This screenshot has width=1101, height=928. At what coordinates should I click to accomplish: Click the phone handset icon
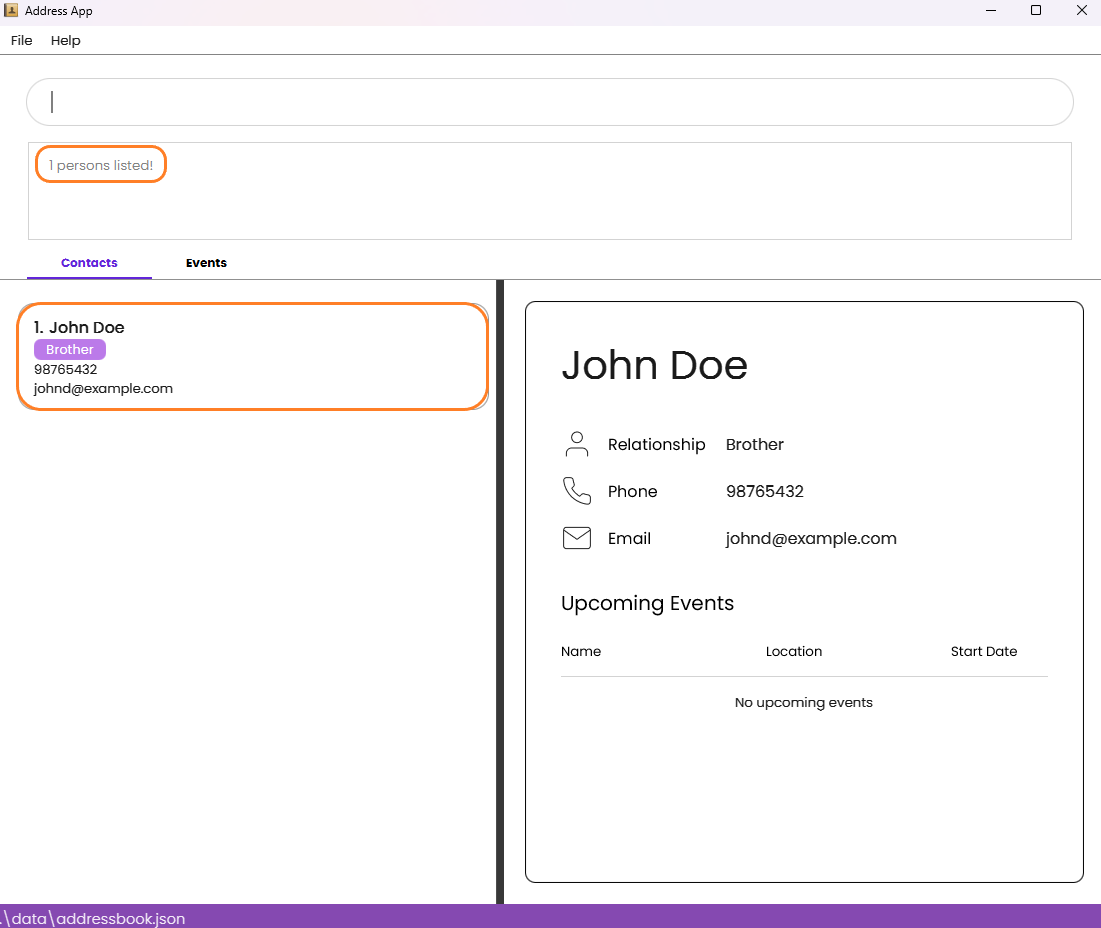576,491
